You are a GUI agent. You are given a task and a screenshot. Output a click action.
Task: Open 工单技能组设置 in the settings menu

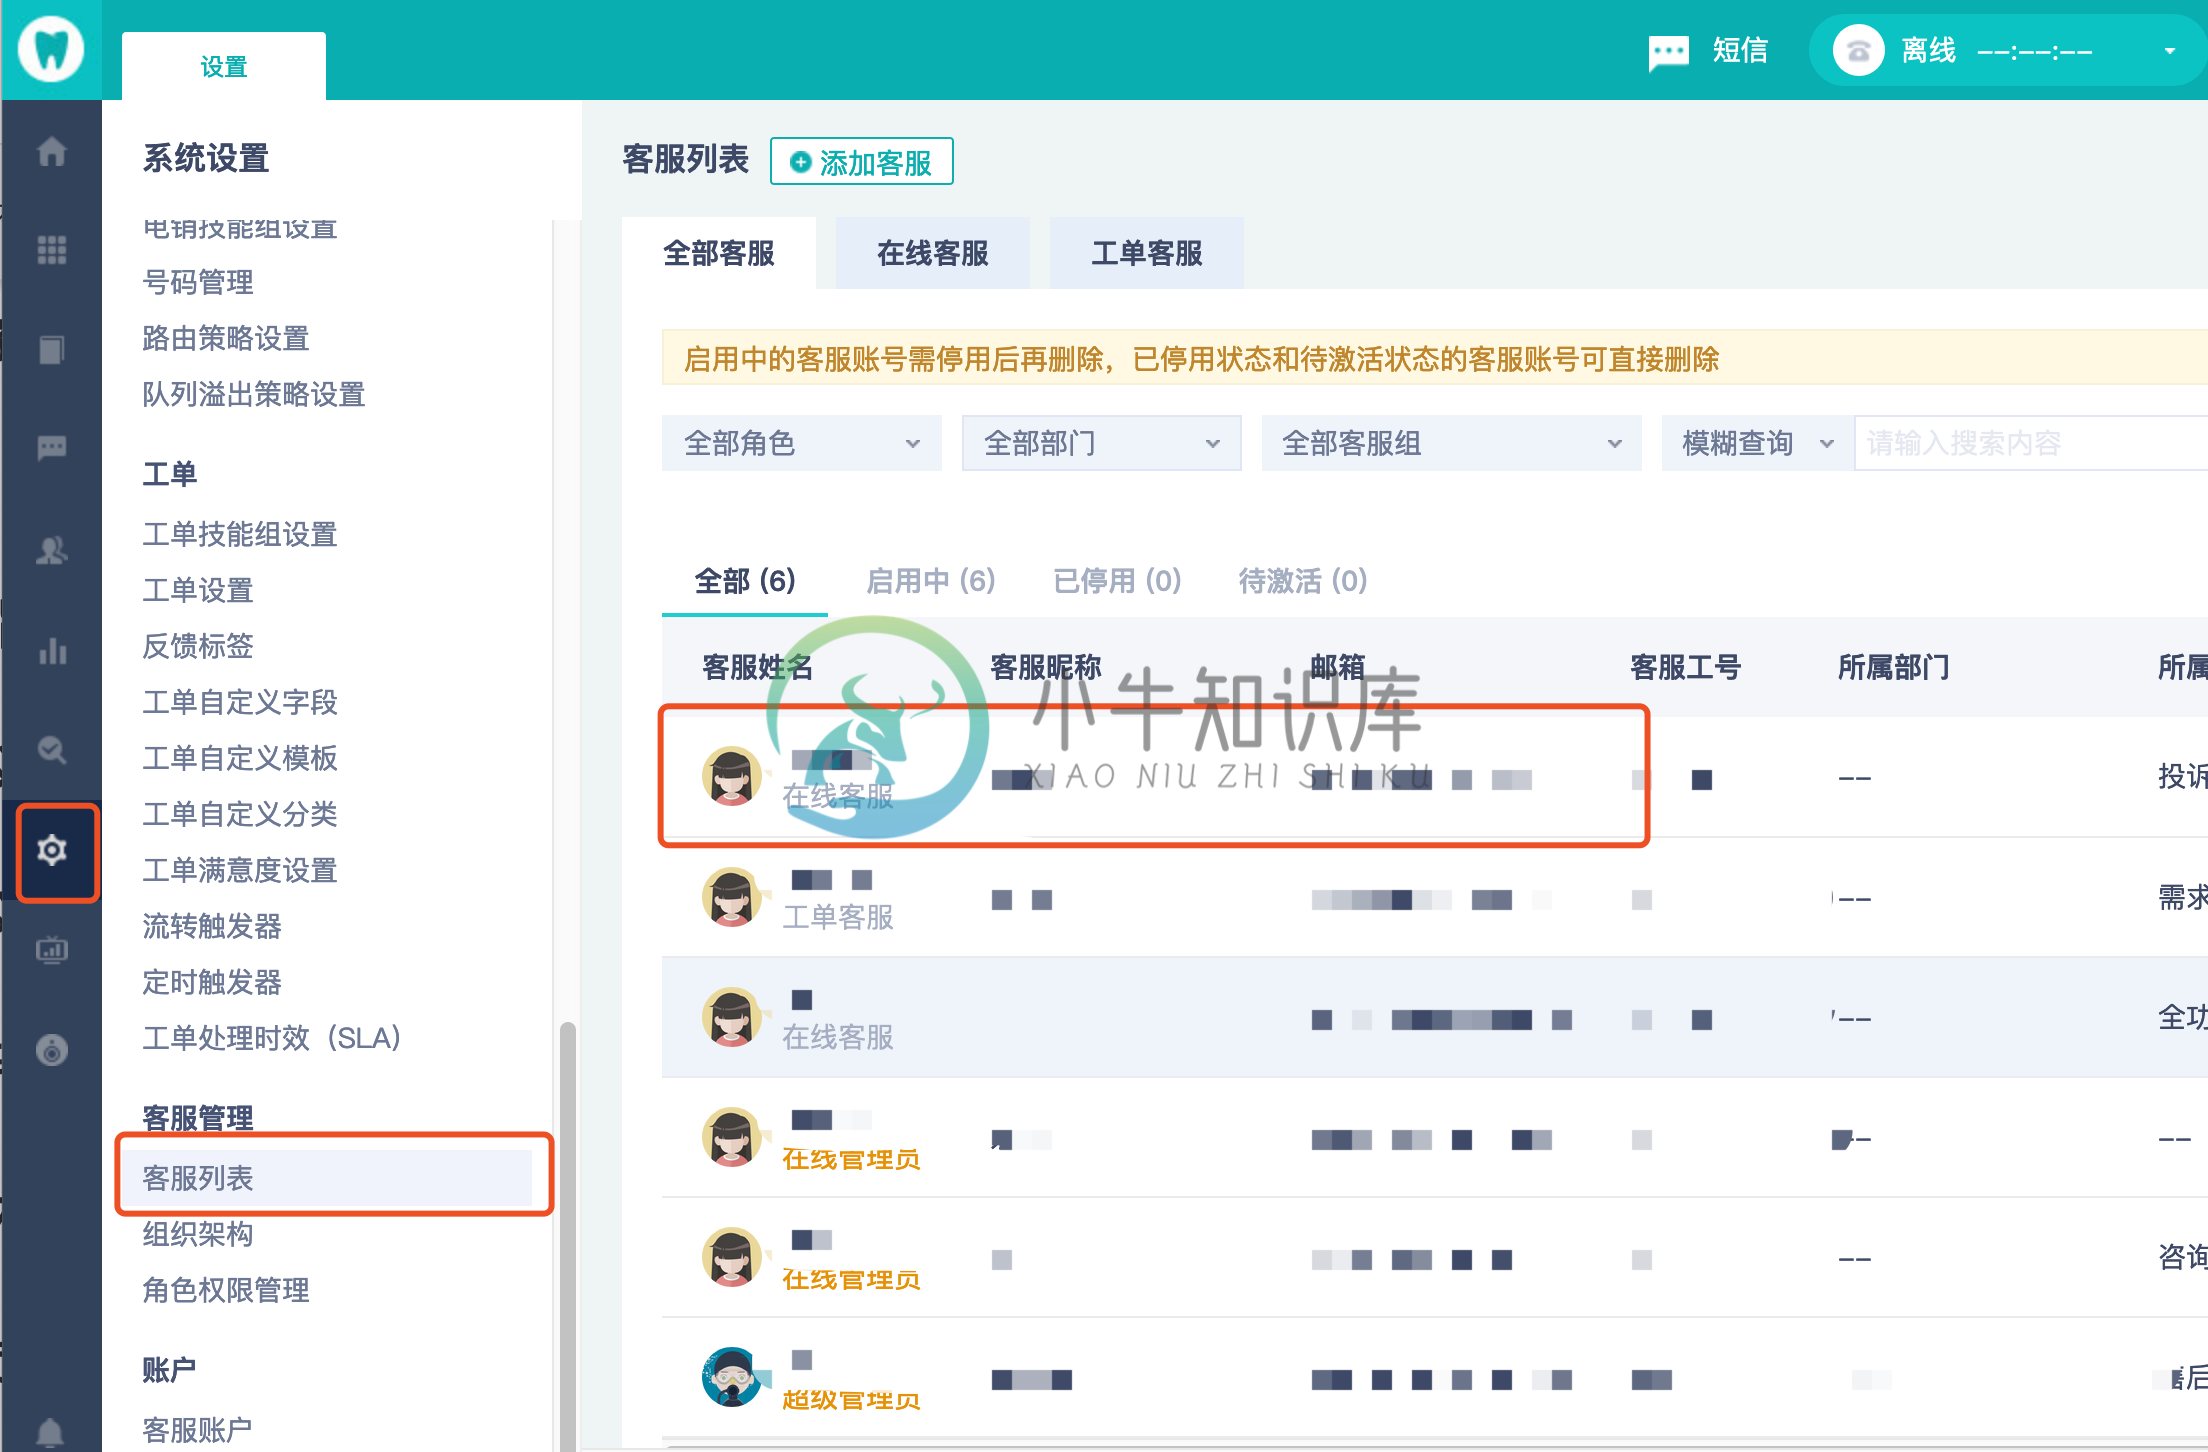pyautogui.click(x=240, y=534)
